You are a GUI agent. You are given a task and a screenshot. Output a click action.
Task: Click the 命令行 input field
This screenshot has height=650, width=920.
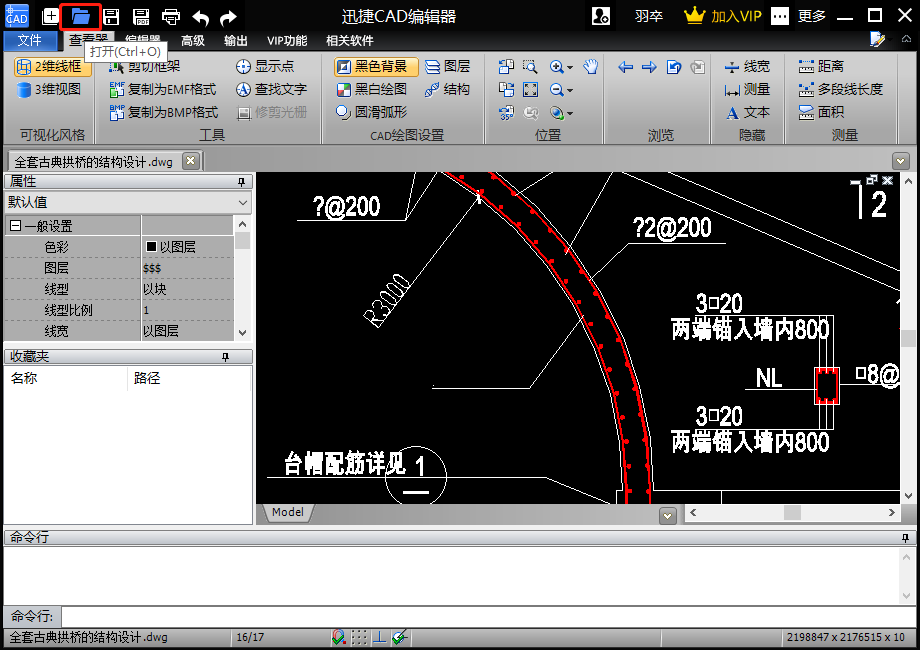pos(487,616)
